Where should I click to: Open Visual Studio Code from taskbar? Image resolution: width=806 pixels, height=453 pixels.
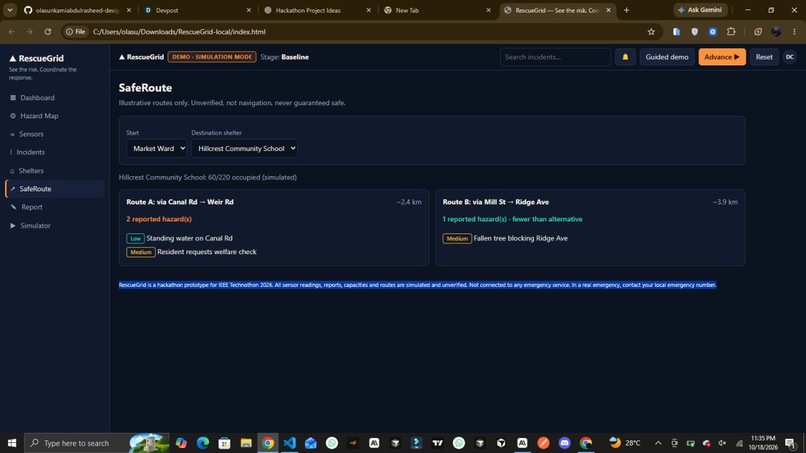[289, 443]
